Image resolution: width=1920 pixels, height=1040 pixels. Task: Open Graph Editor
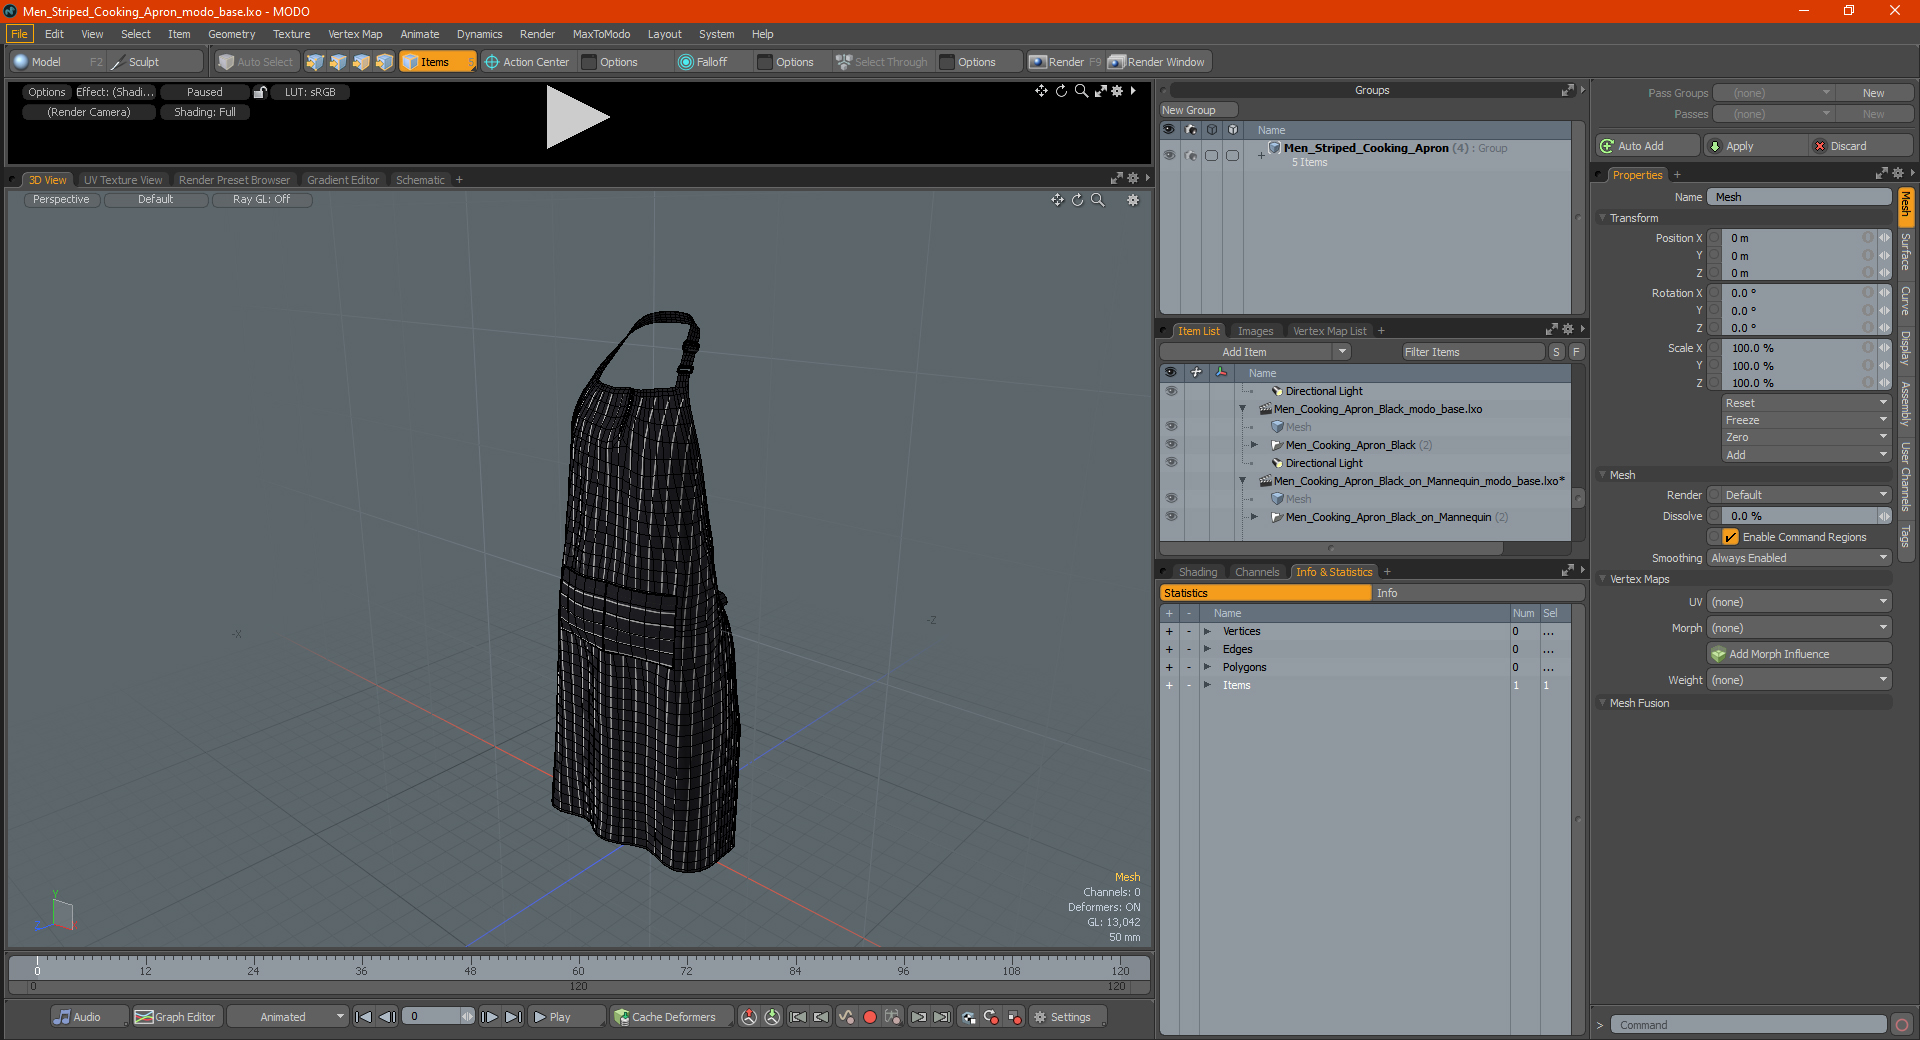click(176, 1017)
